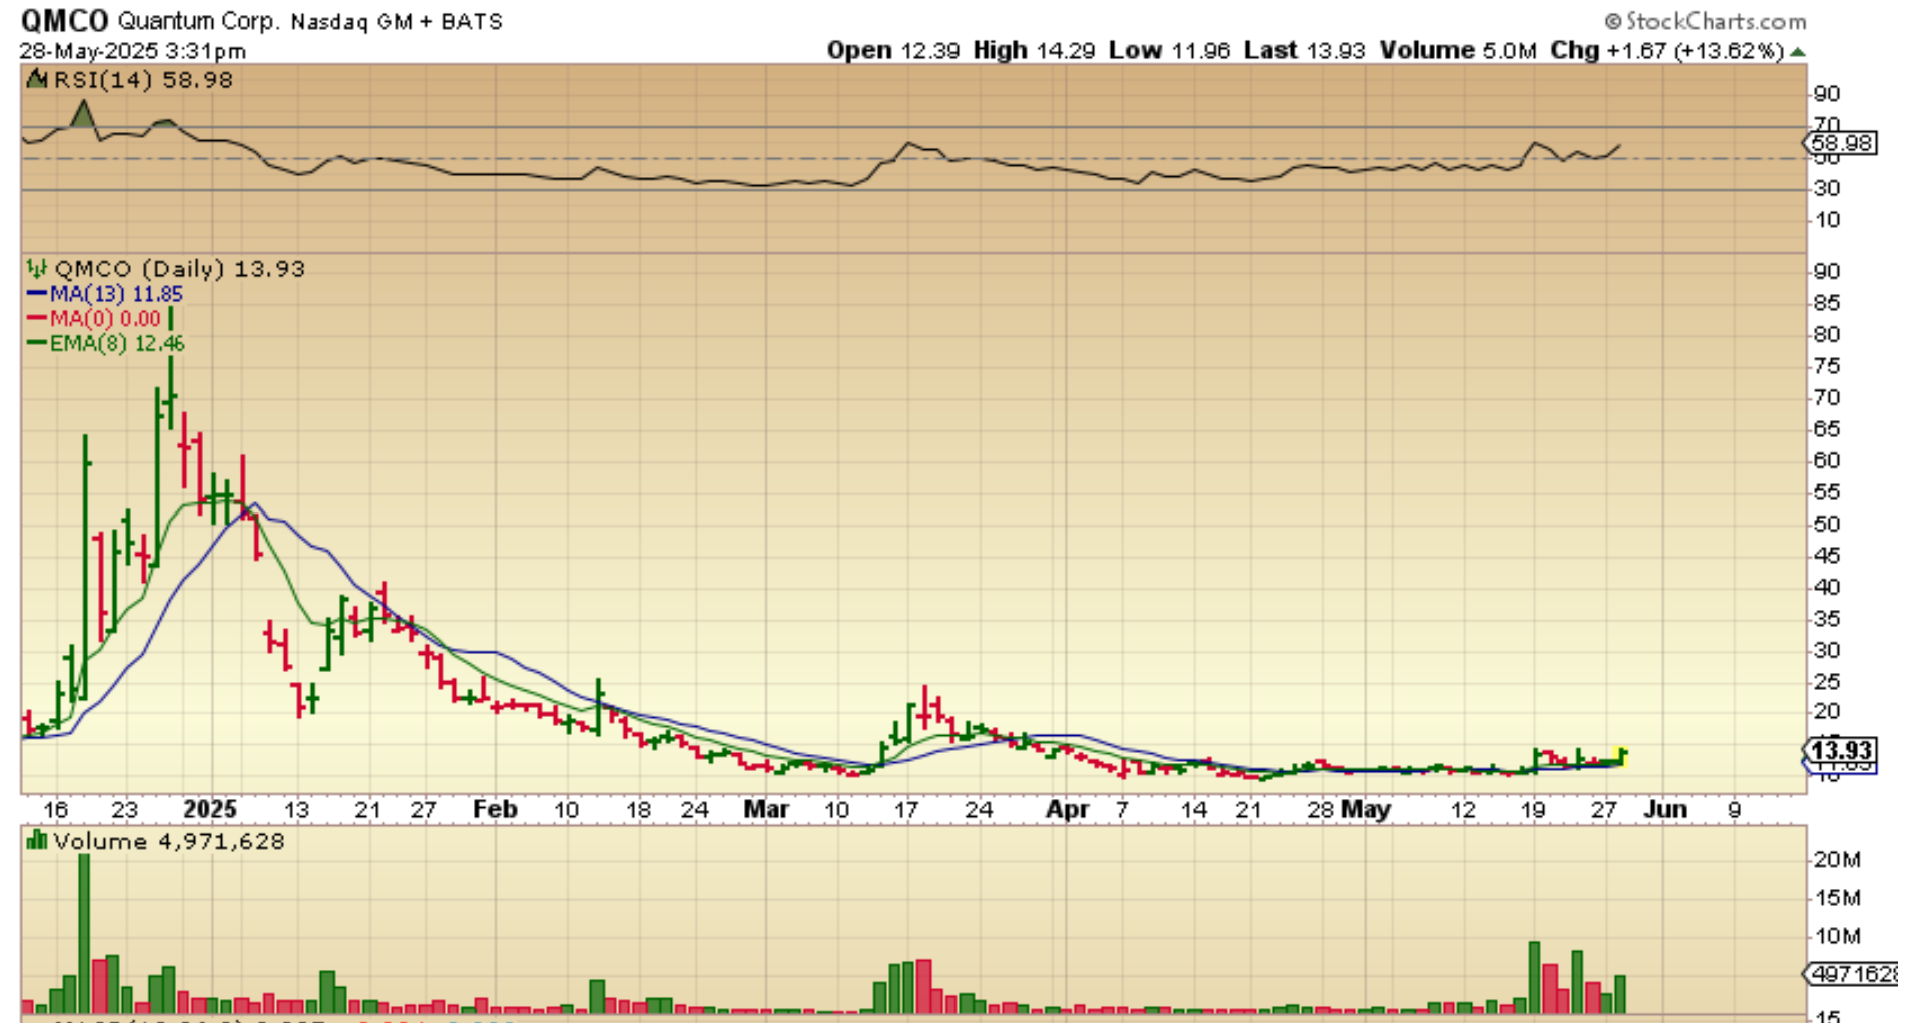1905x1023 pixels.
Task: Click the Apr label on date axis
Action: pos(1067,809)
